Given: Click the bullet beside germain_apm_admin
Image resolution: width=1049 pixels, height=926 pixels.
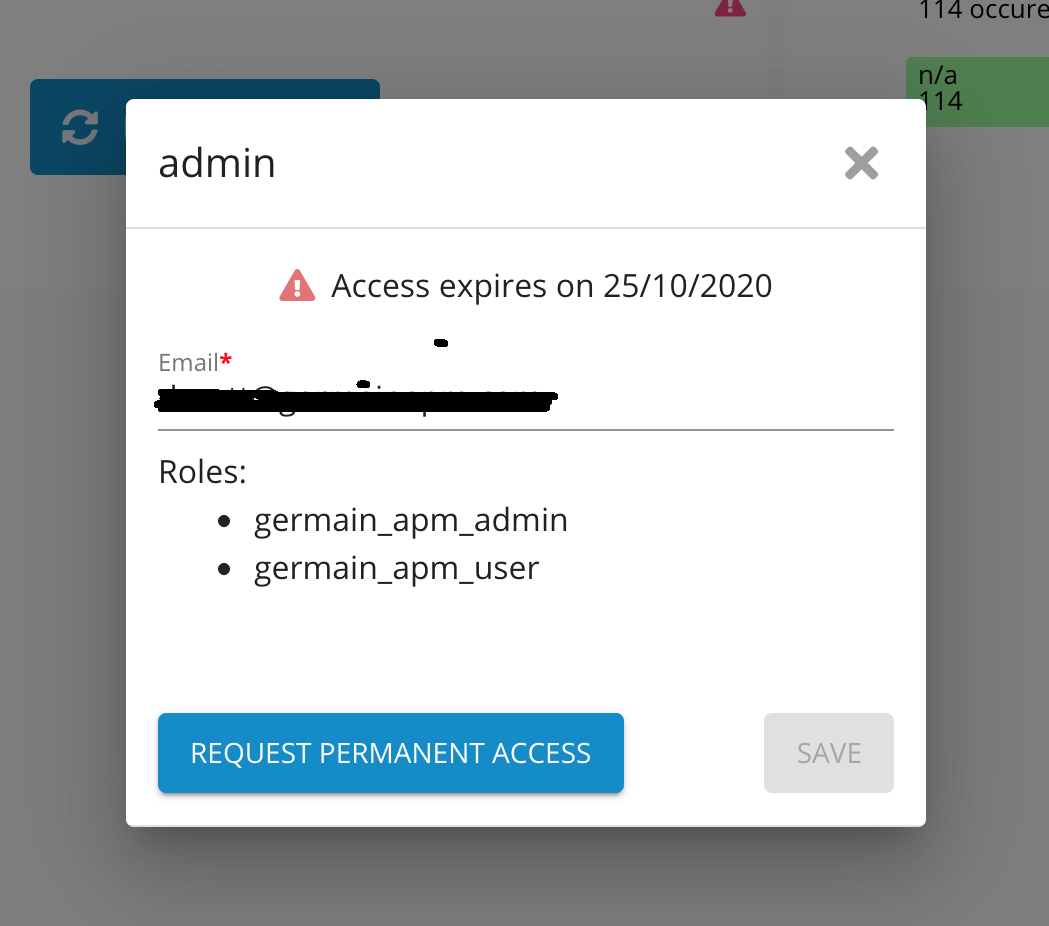Looking at the screenshot, I should (x=224, y=521).
